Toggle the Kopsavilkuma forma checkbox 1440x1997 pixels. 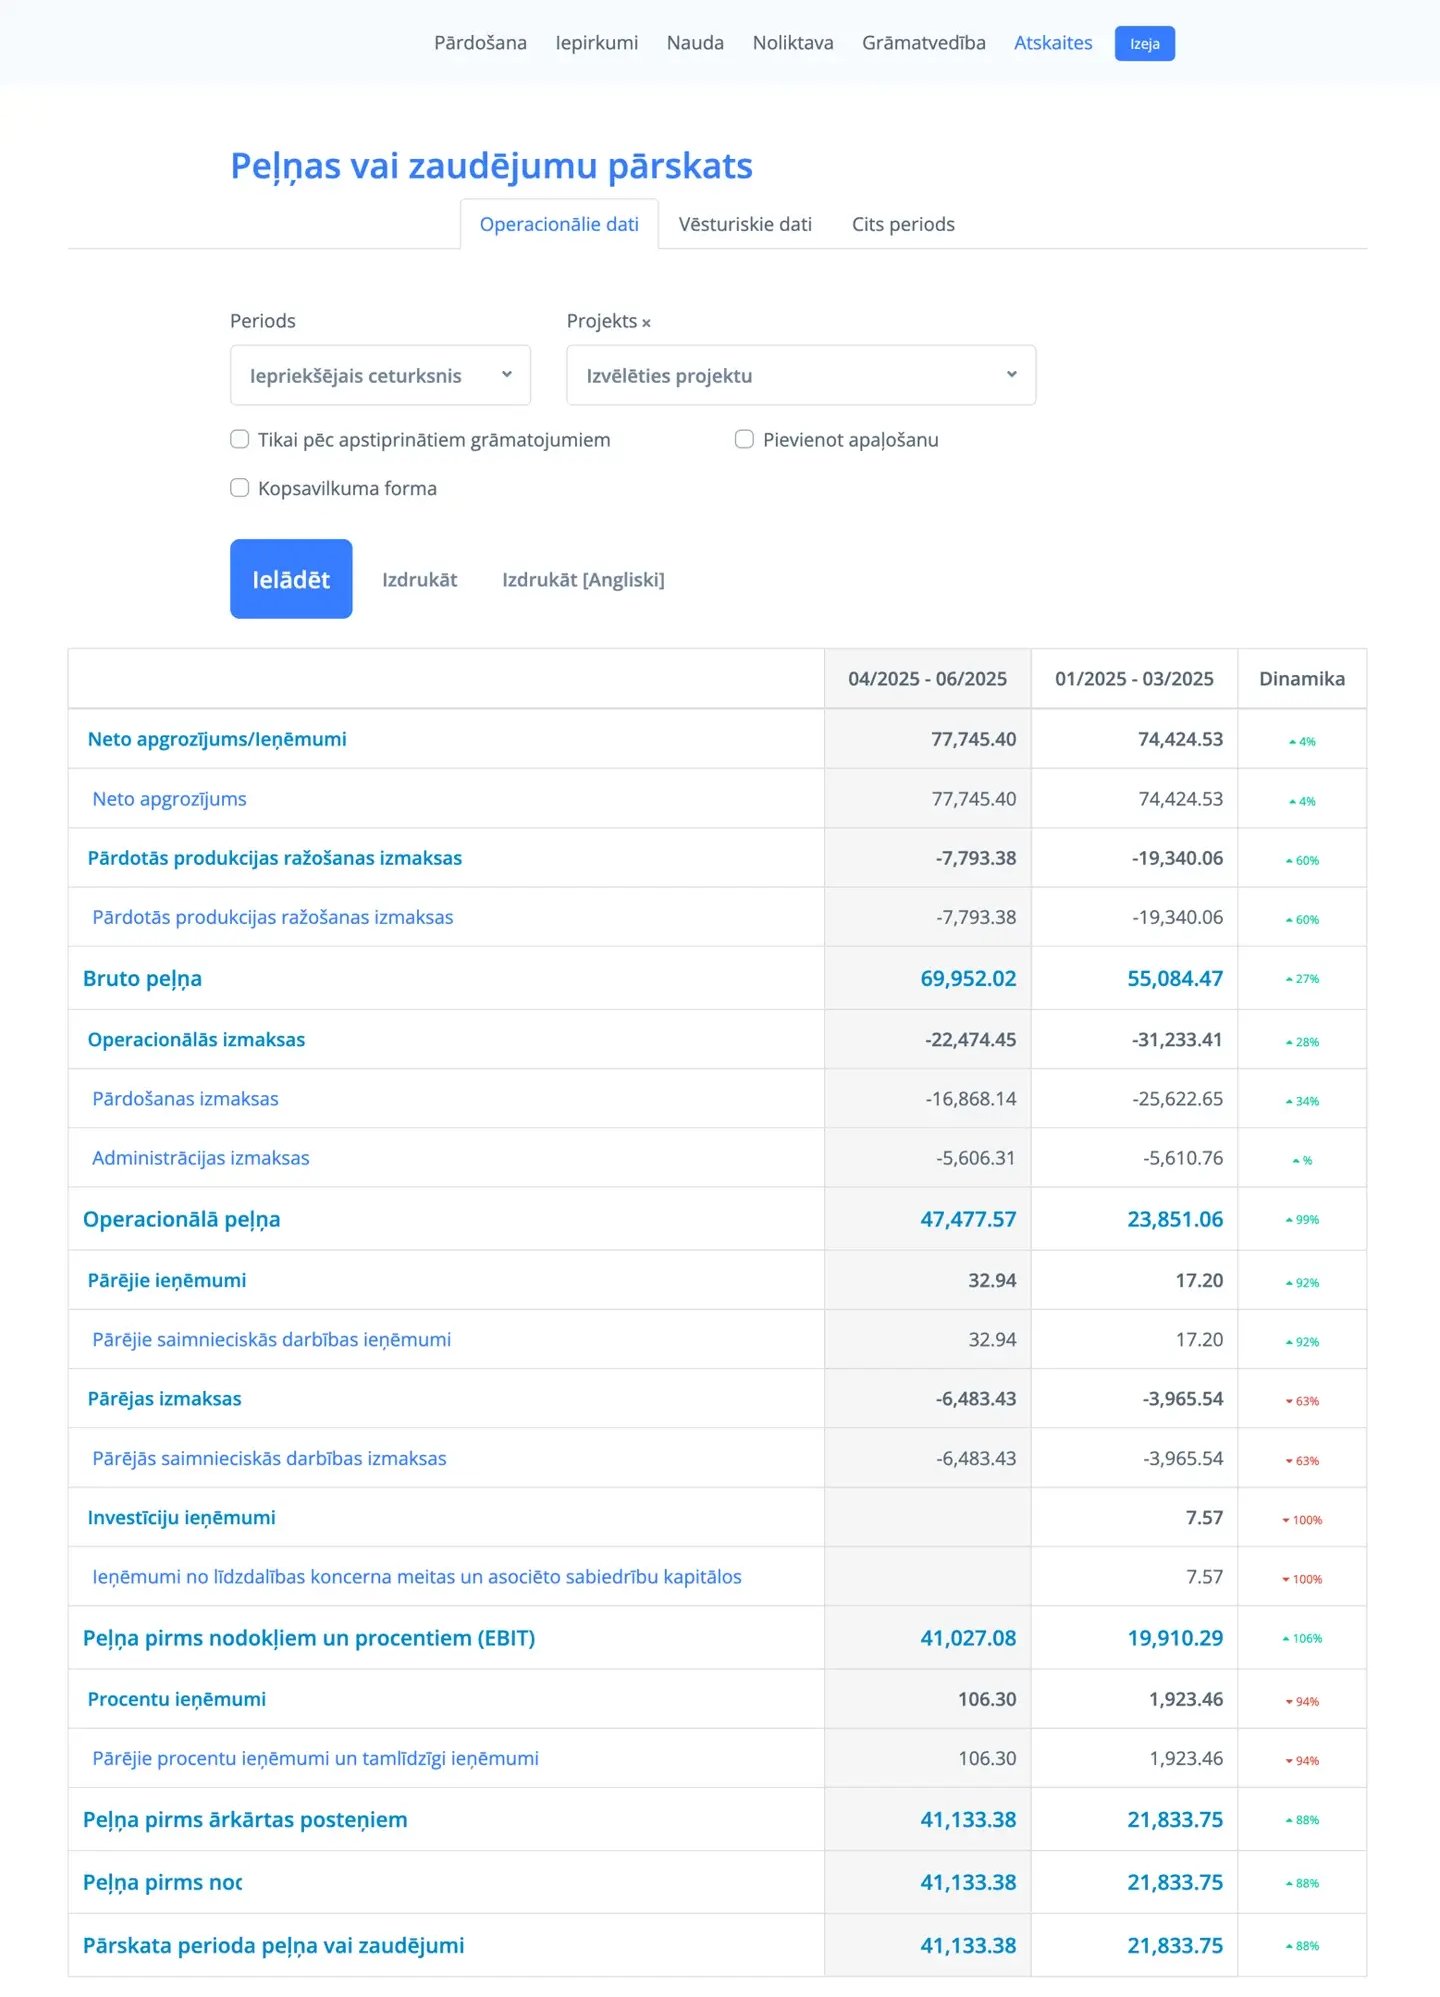click(240, 488)
